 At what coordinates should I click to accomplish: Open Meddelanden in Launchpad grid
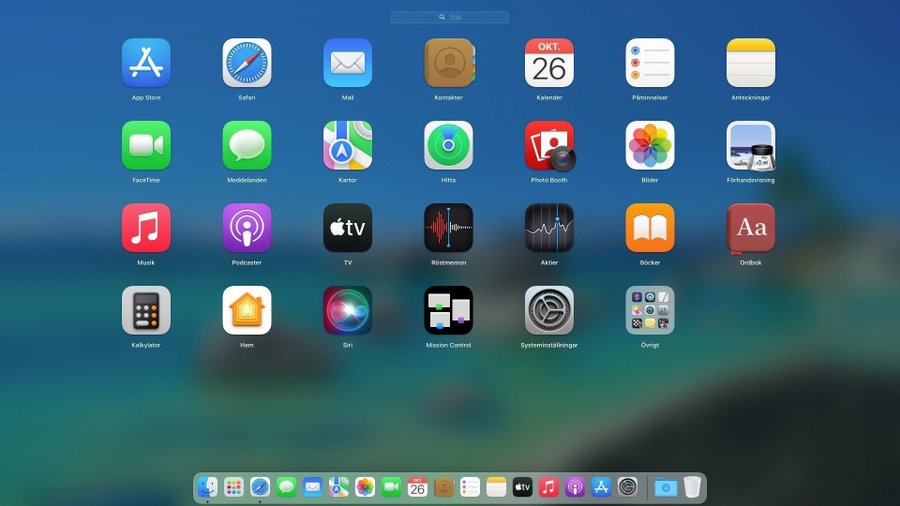247,146
